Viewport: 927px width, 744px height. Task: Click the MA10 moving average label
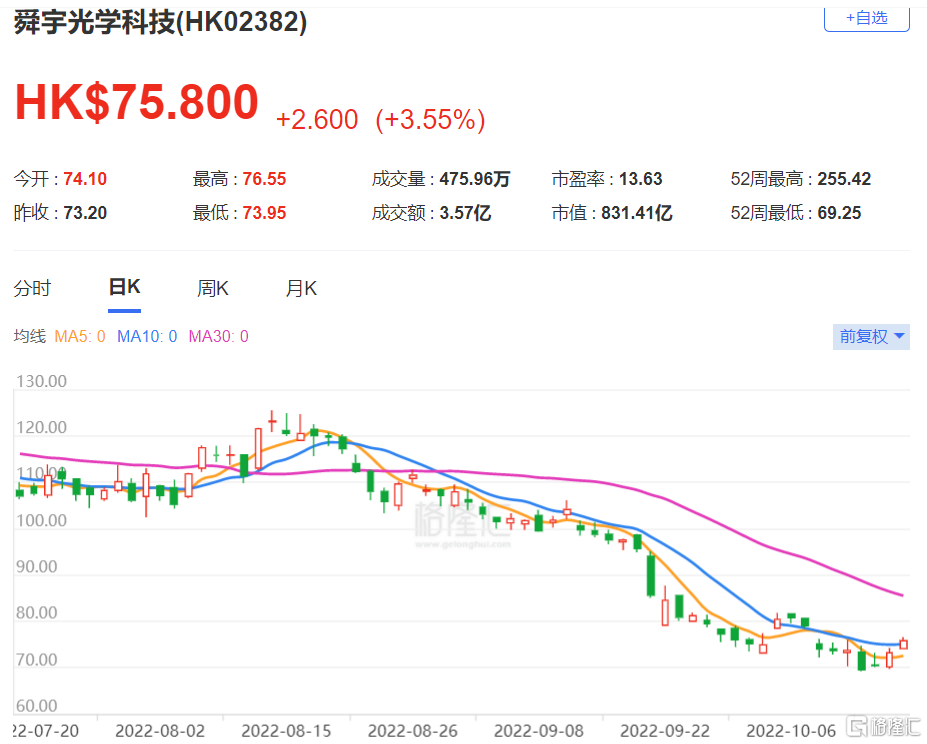point(147,337)
